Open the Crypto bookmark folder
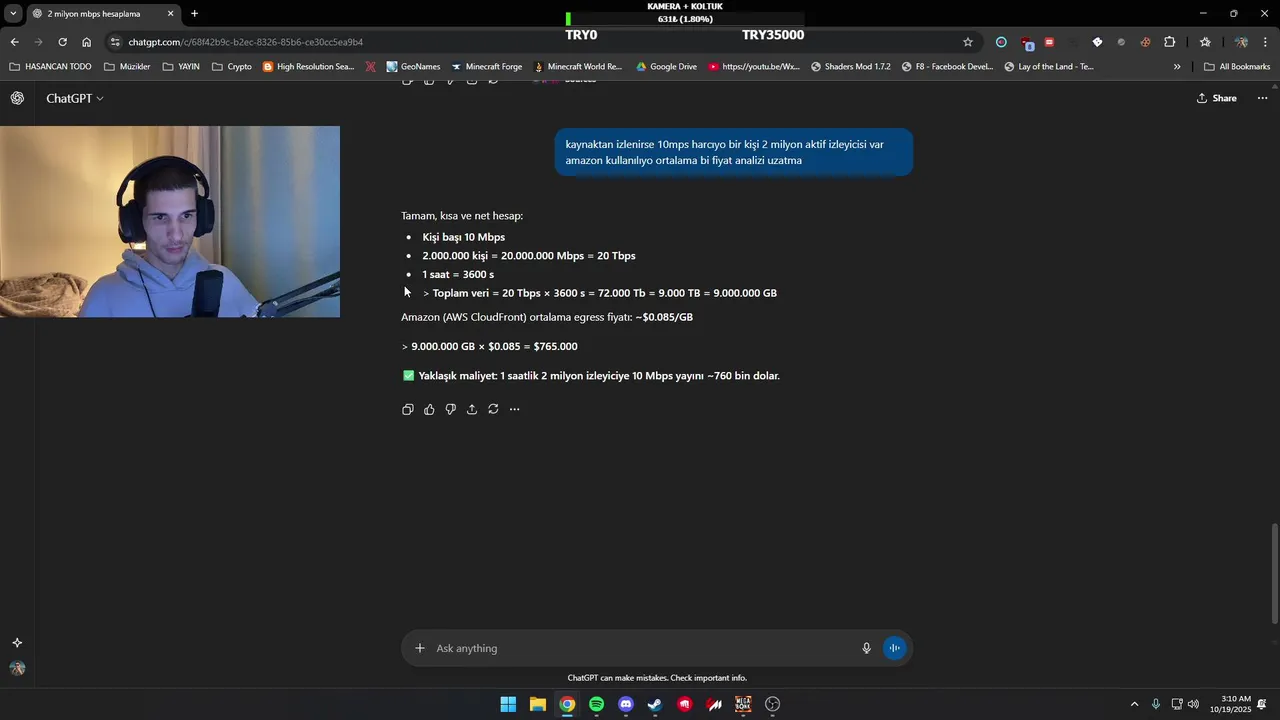This screenshot has width=1280, height=720. tap(232, 67)
